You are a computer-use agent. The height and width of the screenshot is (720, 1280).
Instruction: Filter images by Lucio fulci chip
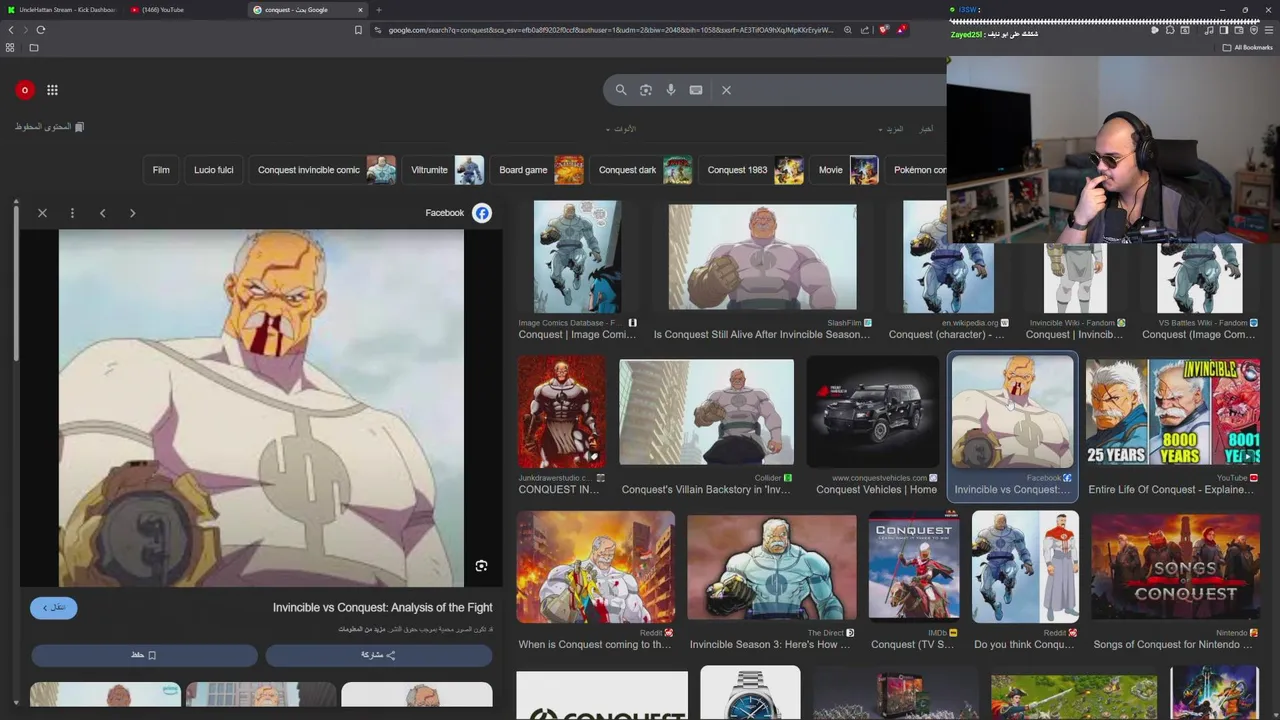click(x=214, y=170)
